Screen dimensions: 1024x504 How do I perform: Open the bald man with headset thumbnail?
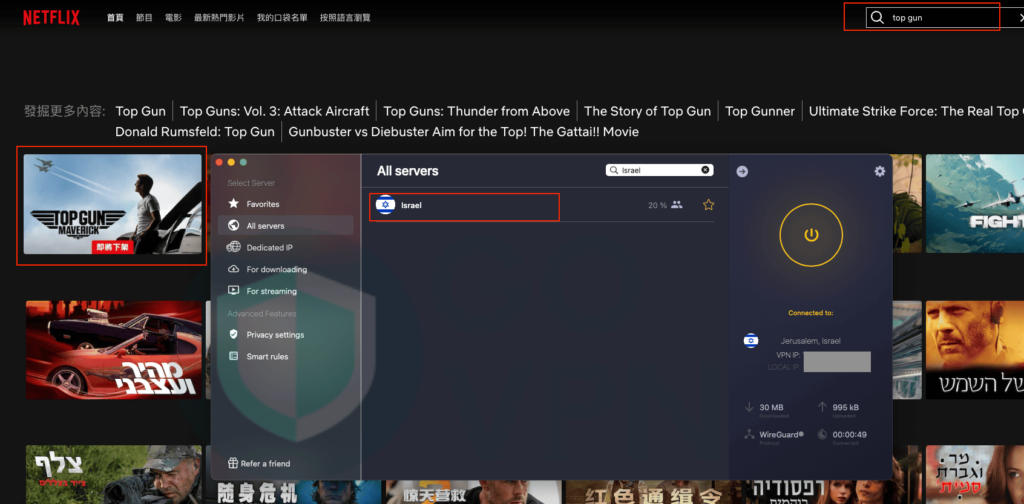[x=974, y=350]
